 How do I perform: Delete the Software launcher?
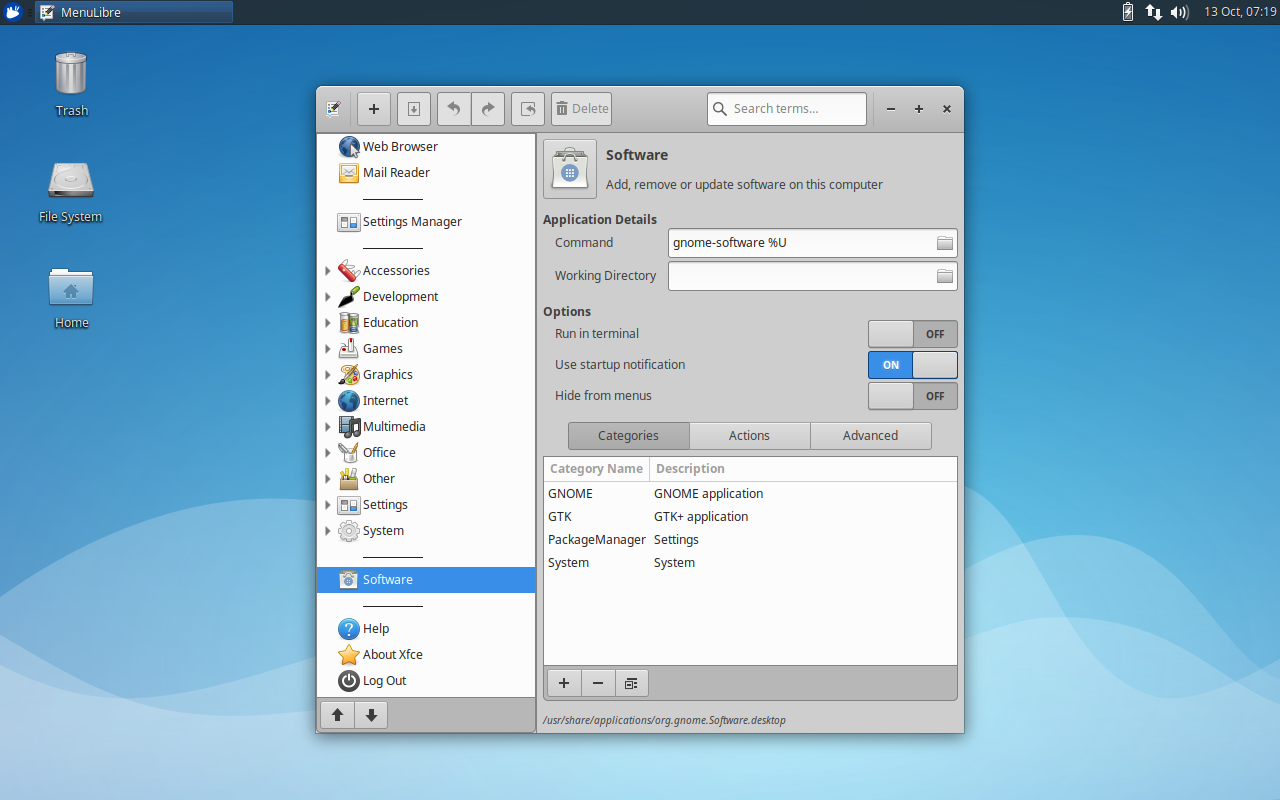click(581, 109)
